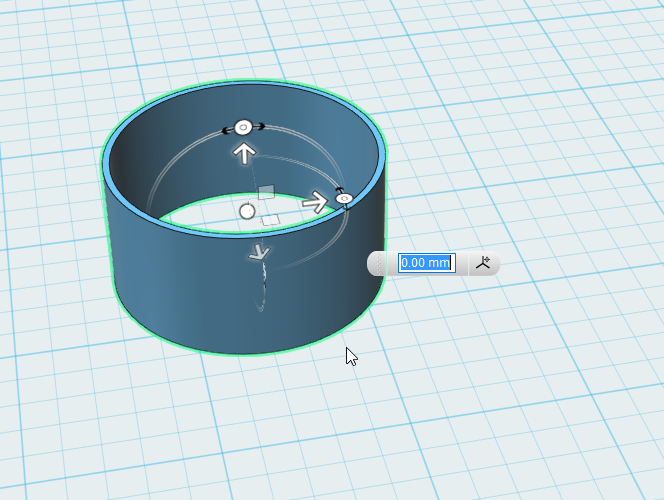
Task: Click the white center free-move circle
Action: coord(247,211)
